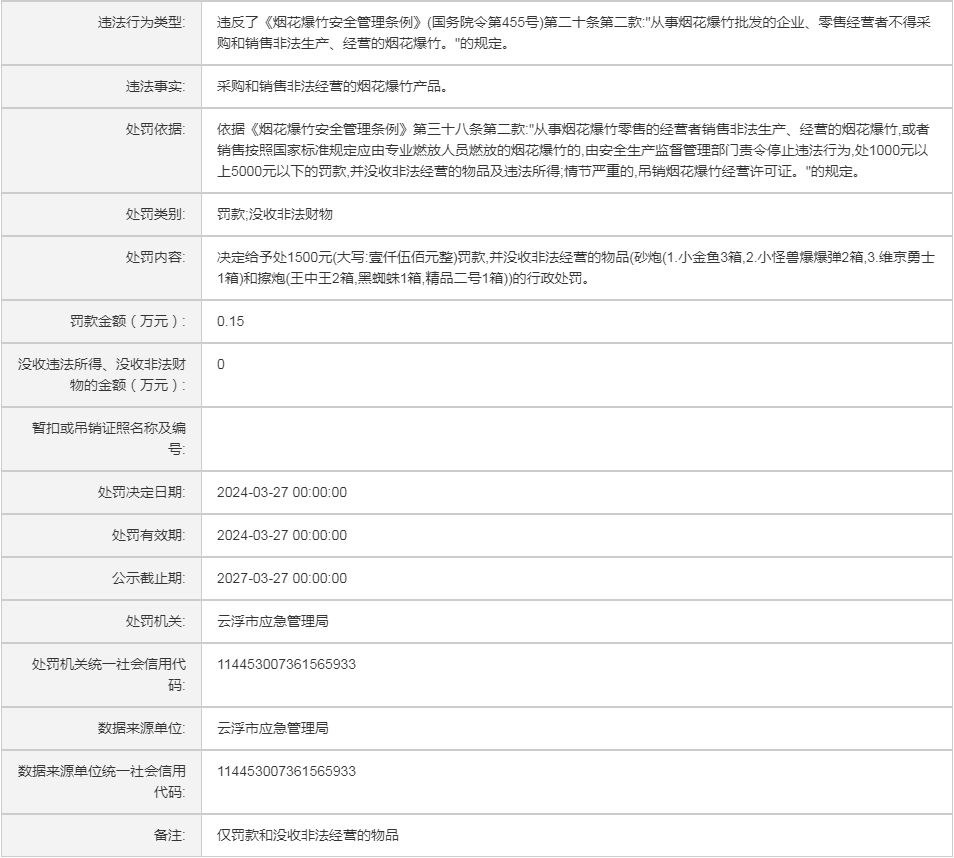The image size is (954, 858).
Task: Click 云浮市应急管理局 in the 数据来源单位 row
Action: [272, 728]
